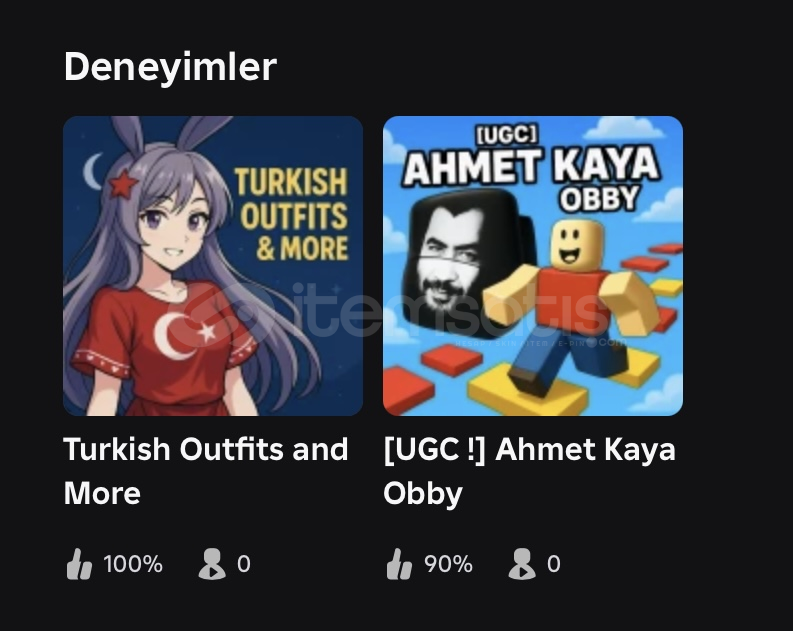The height and width of the screenshot is (631, 793).
Task: Click the 'AHMET KAYA' text in thumbnail
Action: tap(532, 165)
